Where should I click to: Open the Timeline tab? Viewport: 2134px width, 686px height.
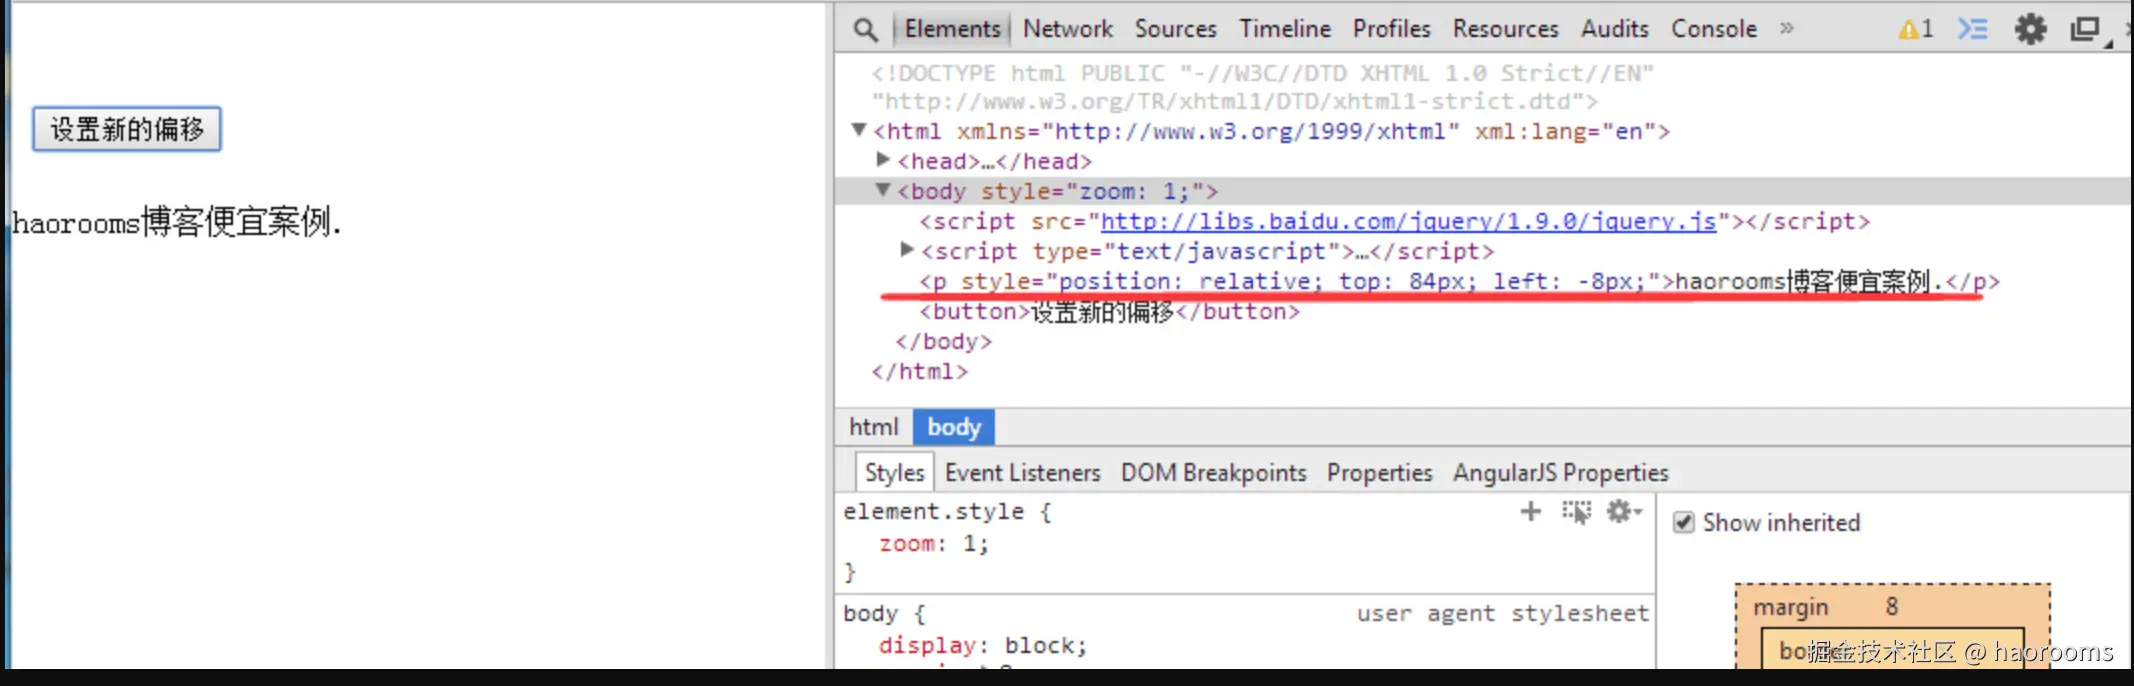(x=1285, y=29)
